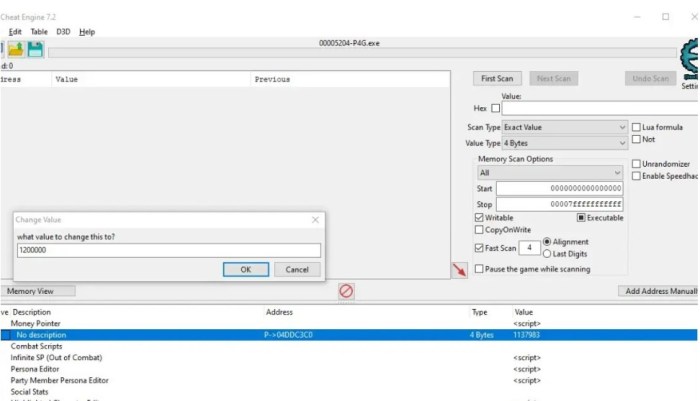Image resolution: width=700 pixels, height=401 pixels.
Task: Select the Social Stats entry
Action: click(x=29, y=392)
